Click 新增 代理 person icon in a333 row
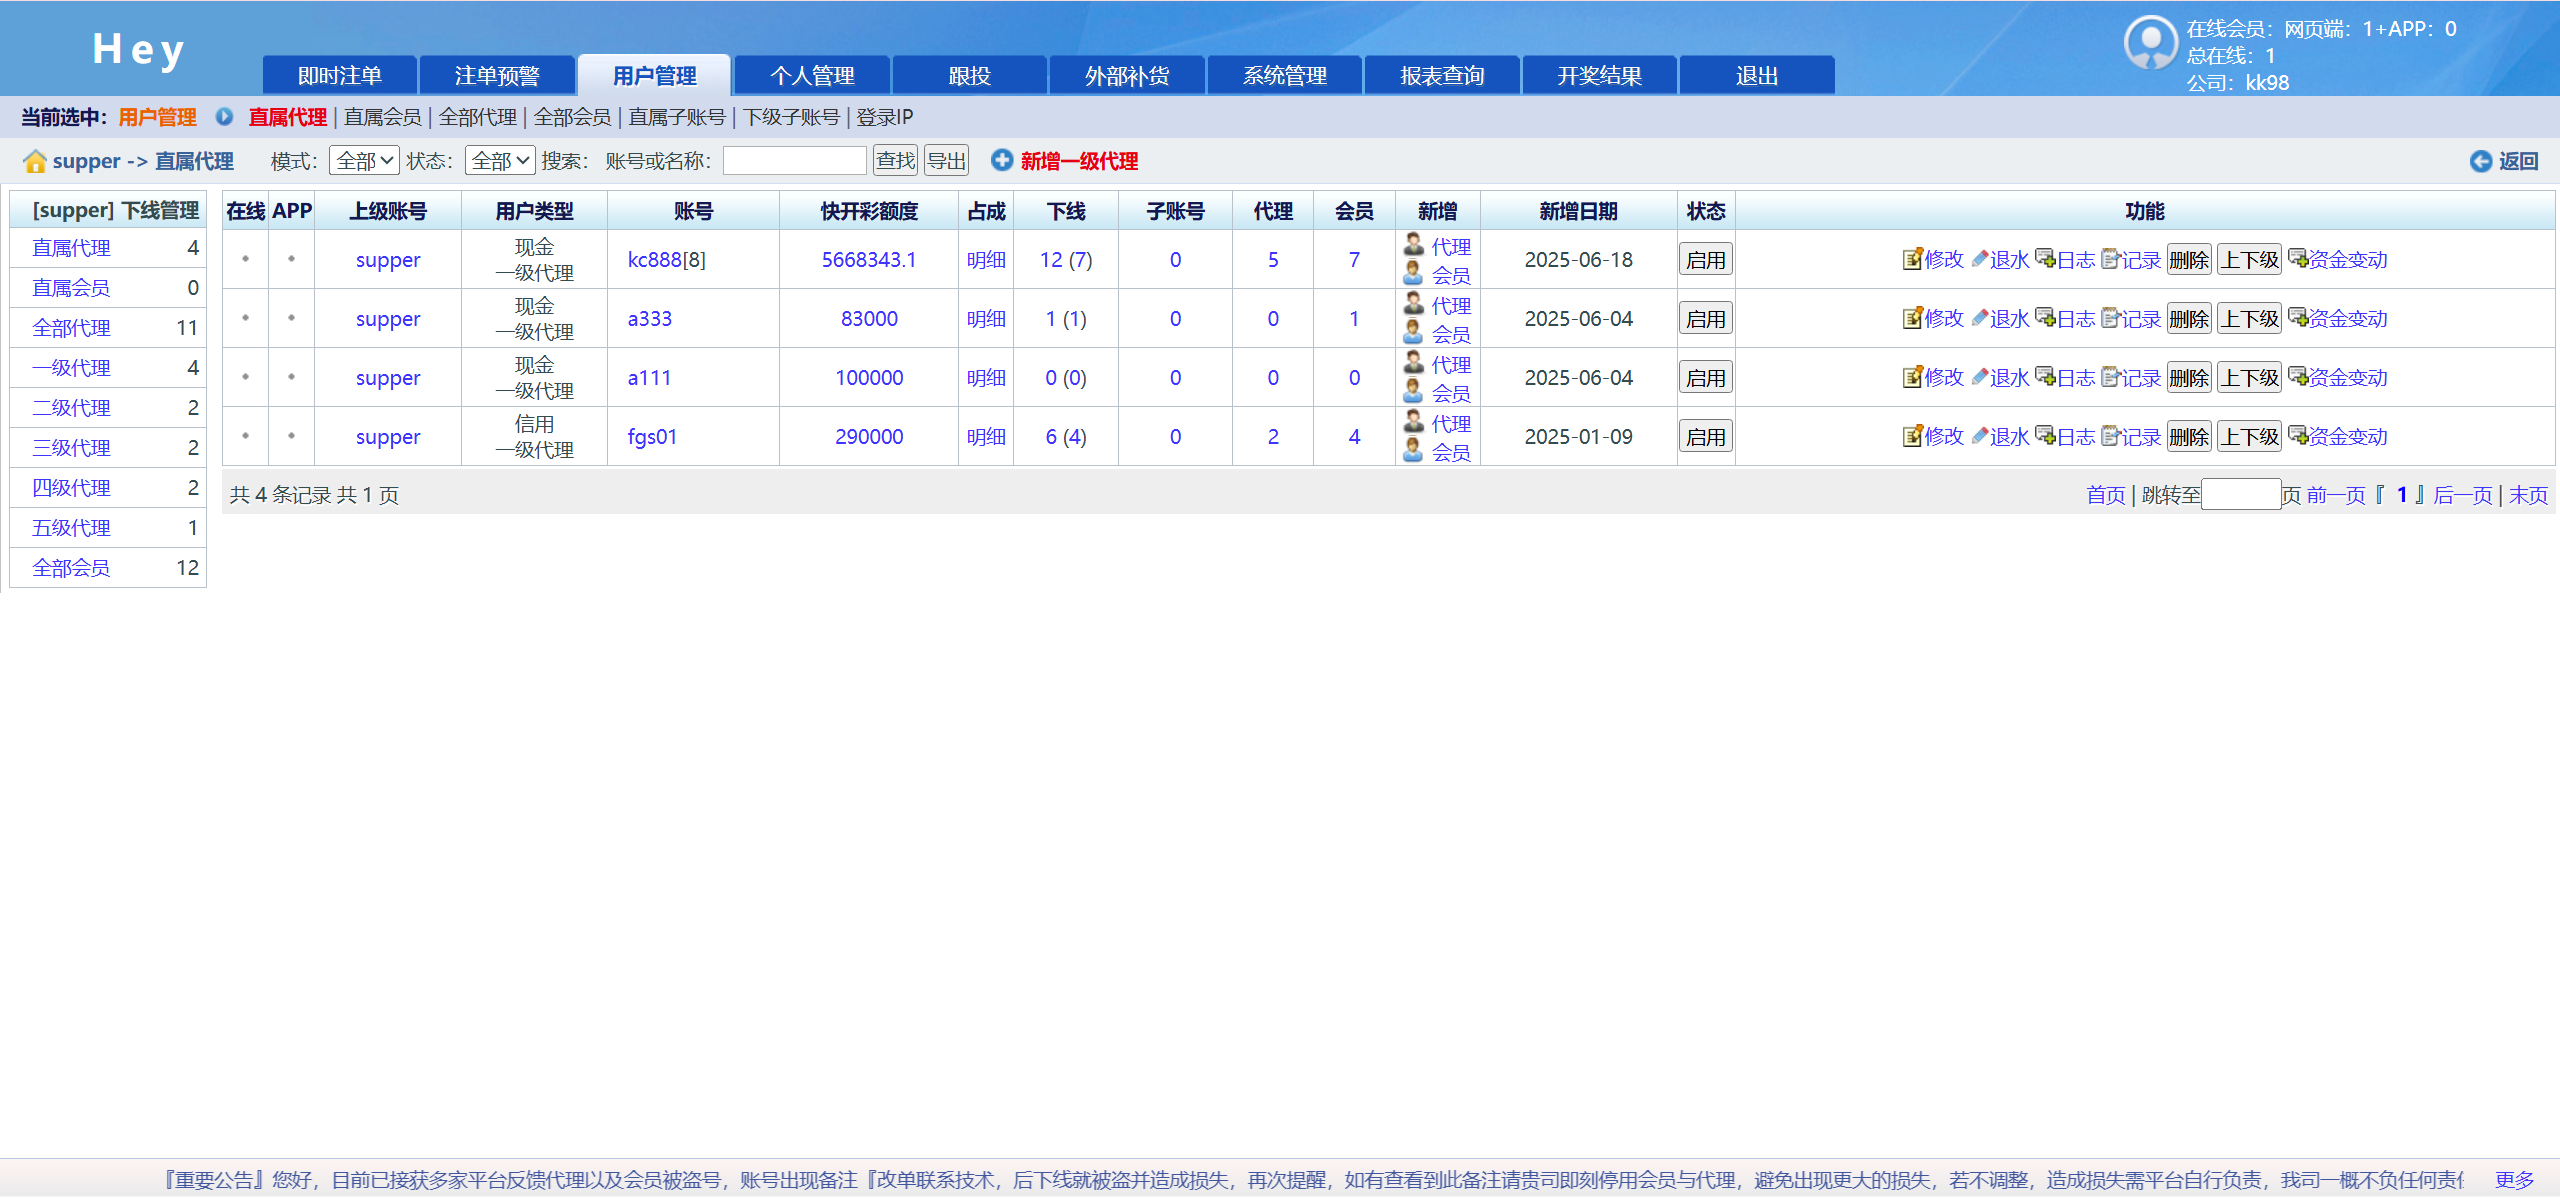Viewport: 2560px width, 1199px height. 1413,303
